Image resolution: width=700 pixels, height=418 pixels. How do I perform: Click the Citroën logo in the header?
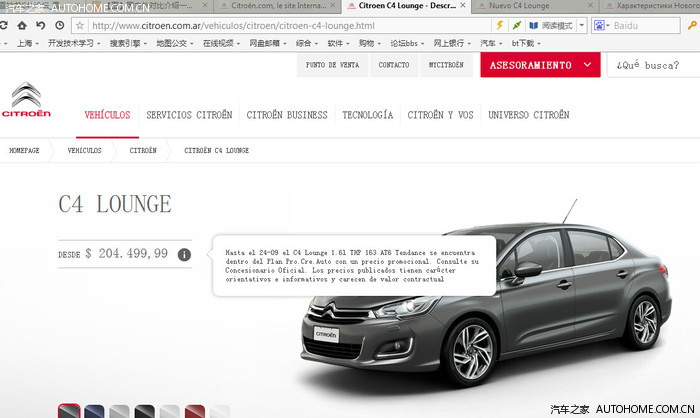26,103
